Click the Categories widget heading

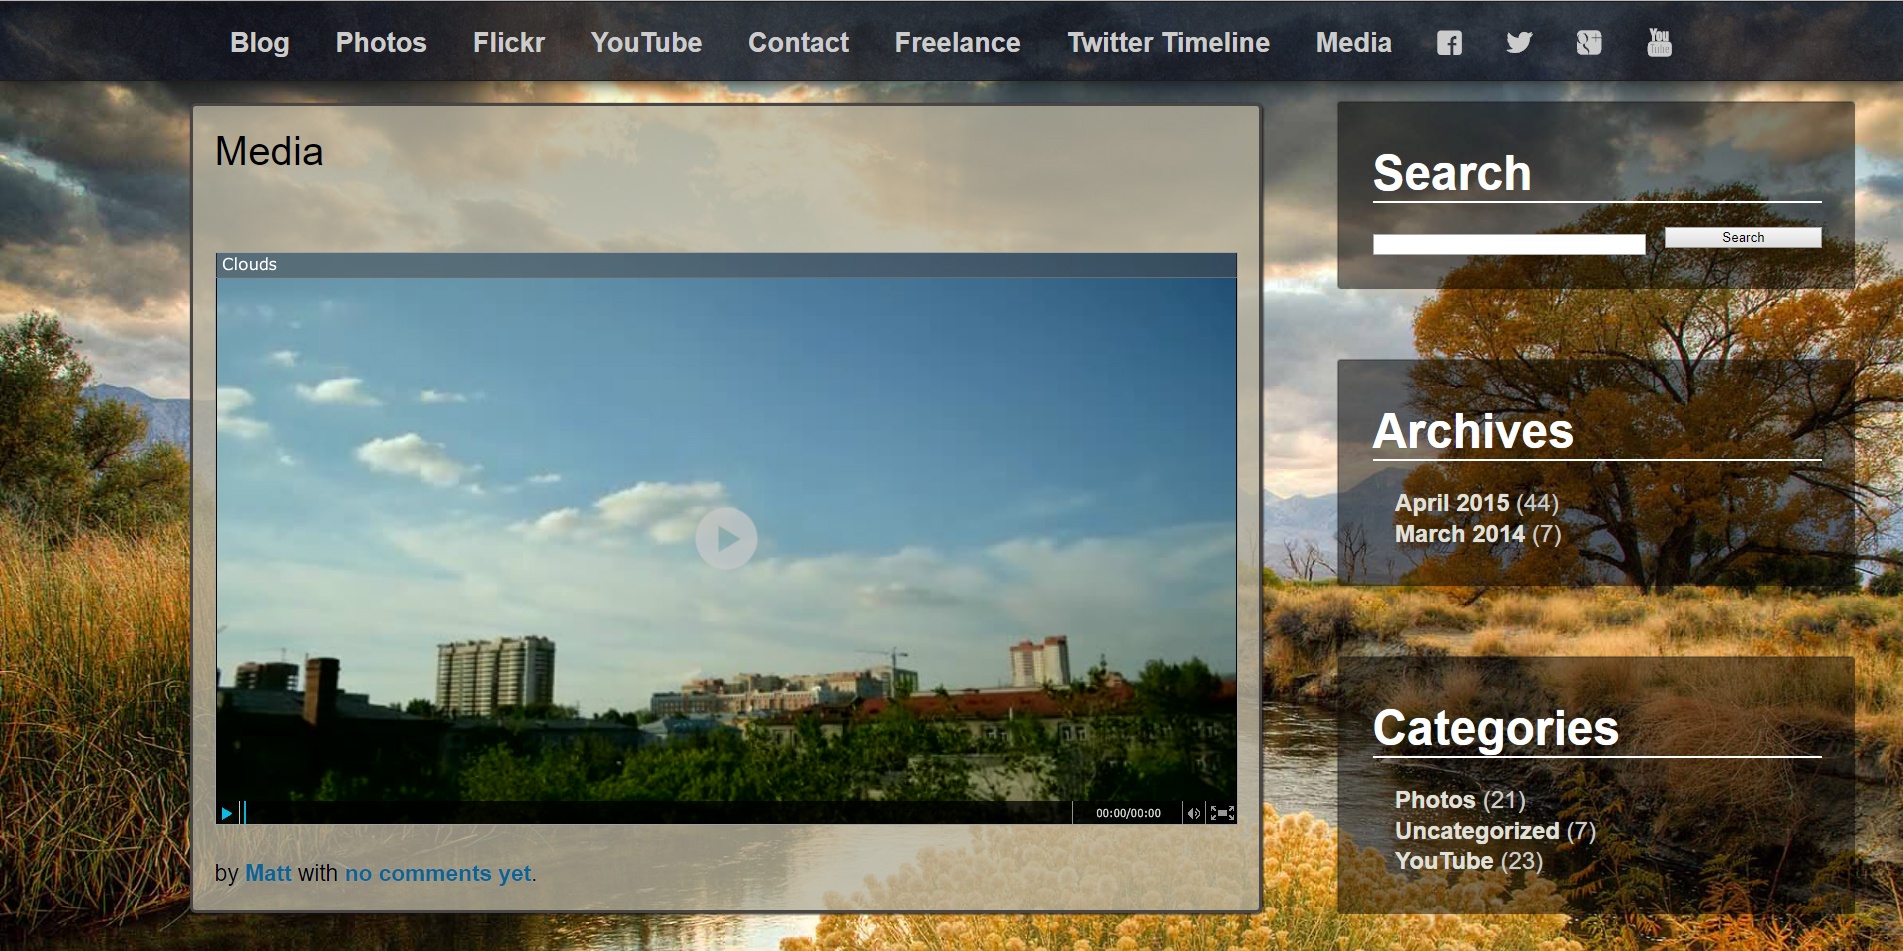pos(1495,728)
